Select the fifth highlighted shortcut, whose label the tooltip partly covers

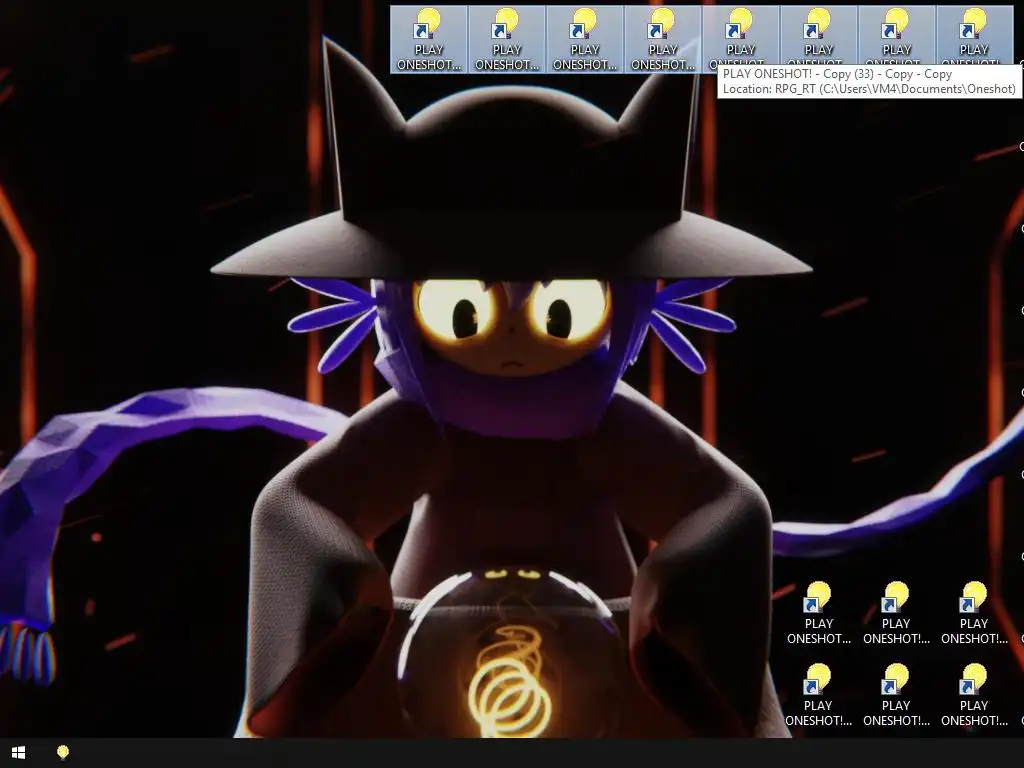point(741,37)
